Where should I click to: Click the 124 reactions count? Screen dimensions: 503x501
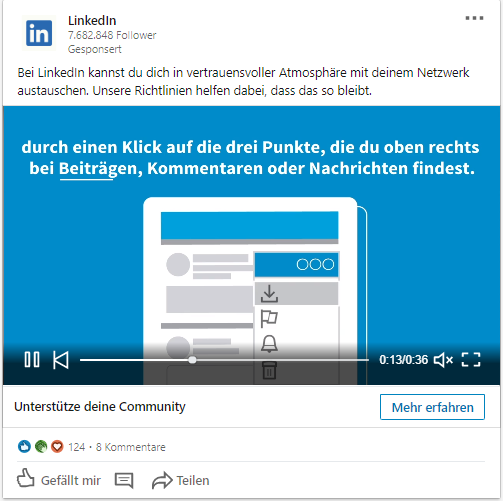tap(77, 447)
